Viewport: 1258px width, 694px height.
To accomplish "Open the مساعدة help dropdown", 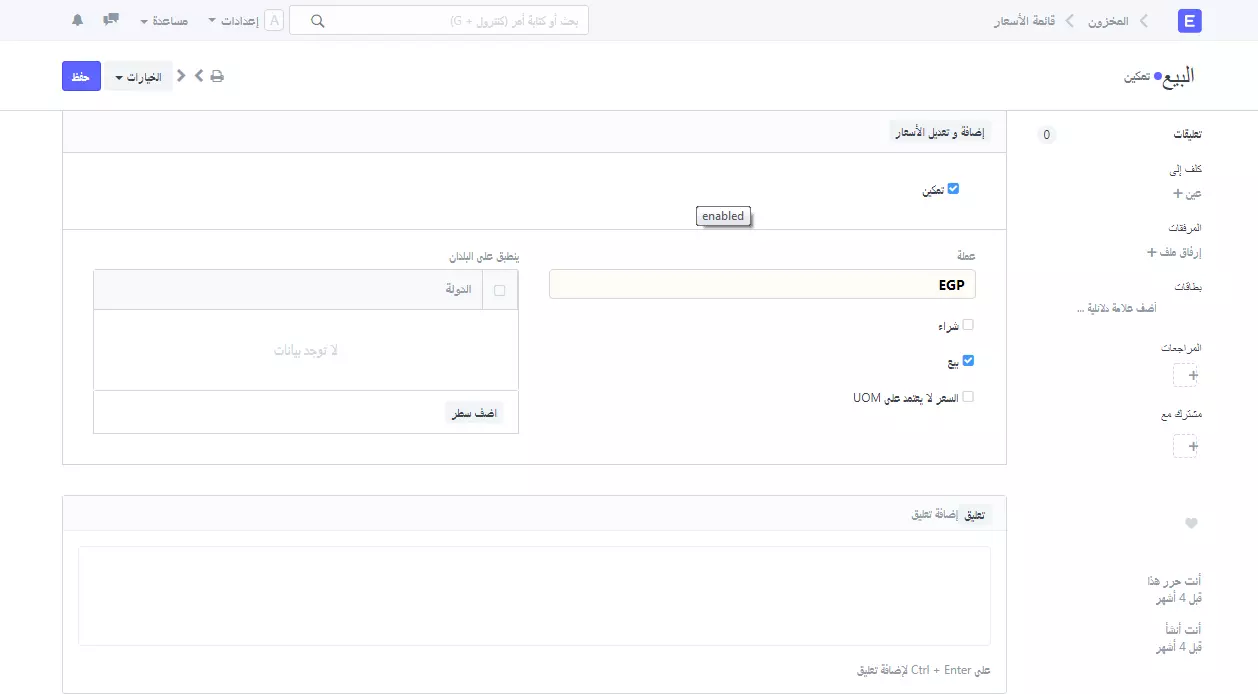I will coord(164,21).
